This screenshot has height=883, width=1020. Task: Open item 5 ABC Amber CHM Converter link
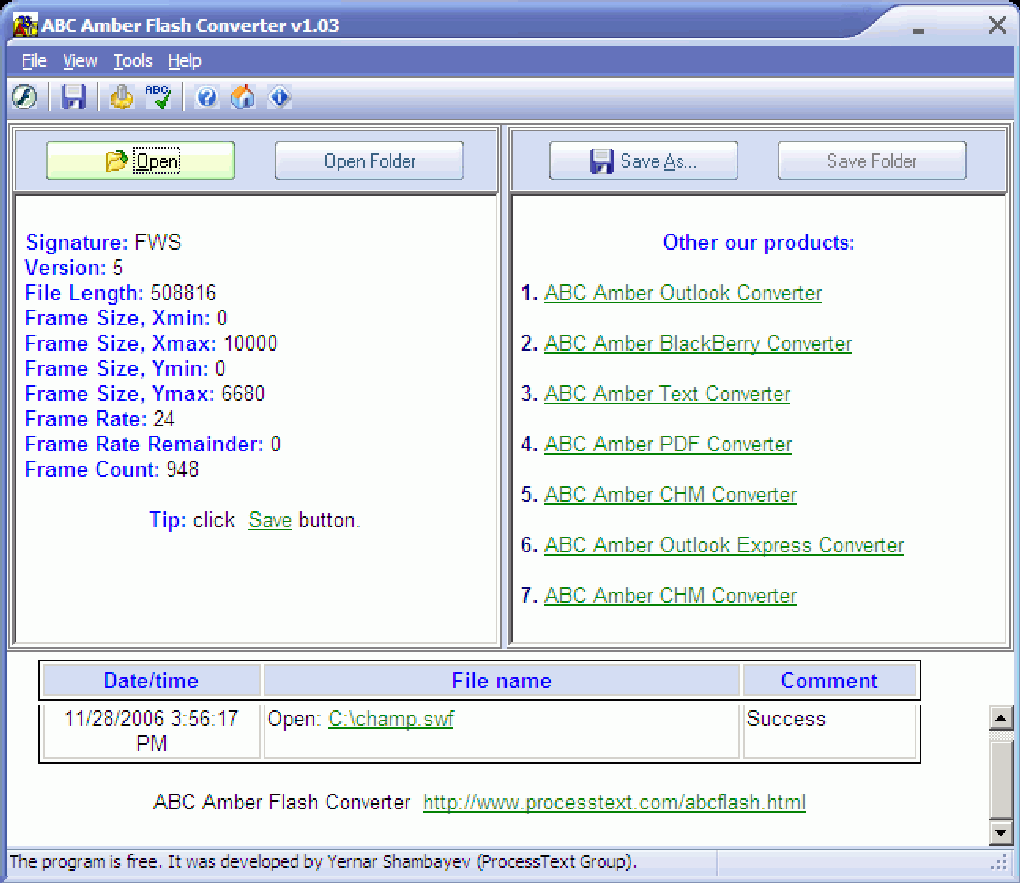(x=670, y=495)
